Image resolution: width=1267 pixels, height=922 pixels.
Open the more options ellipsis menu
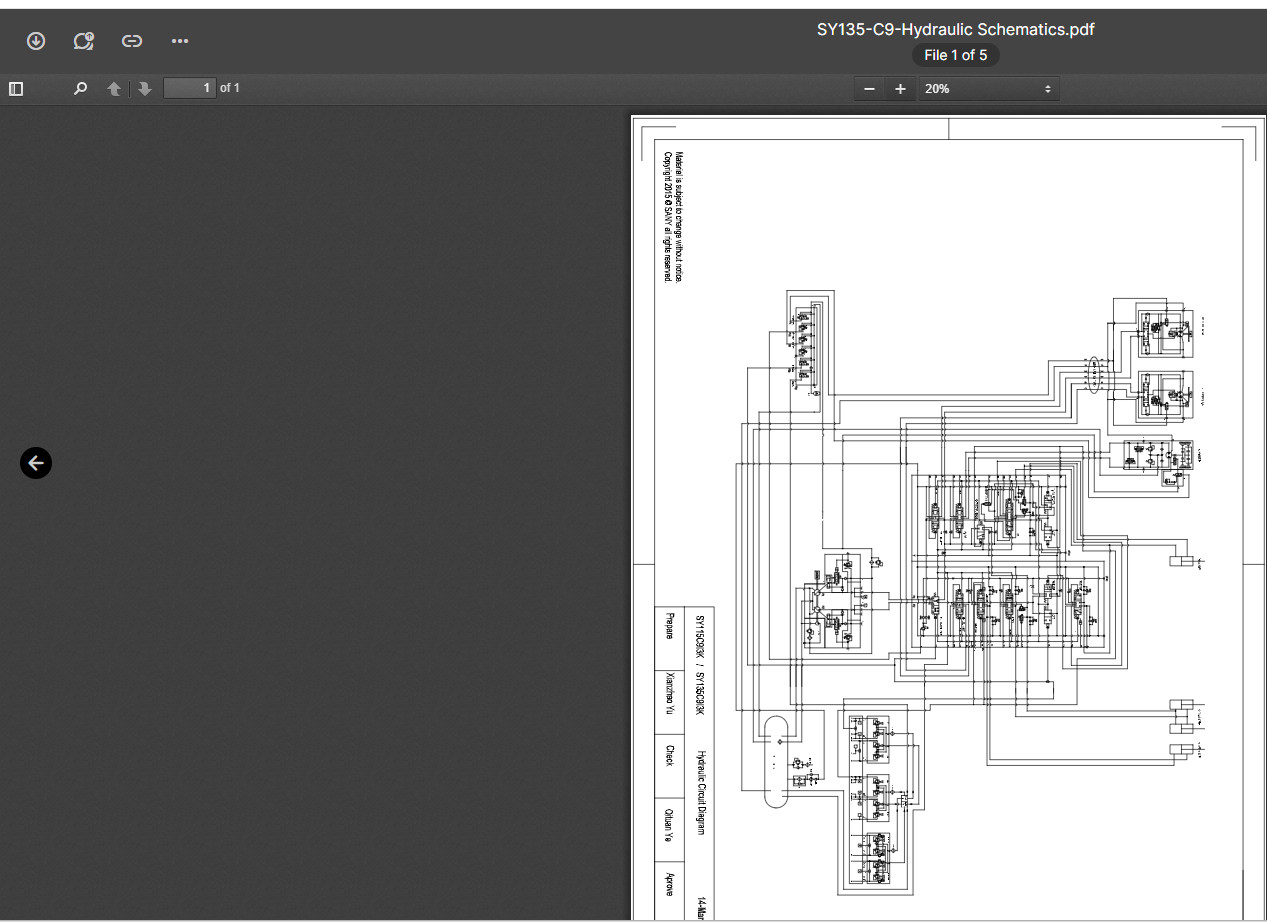180,41
